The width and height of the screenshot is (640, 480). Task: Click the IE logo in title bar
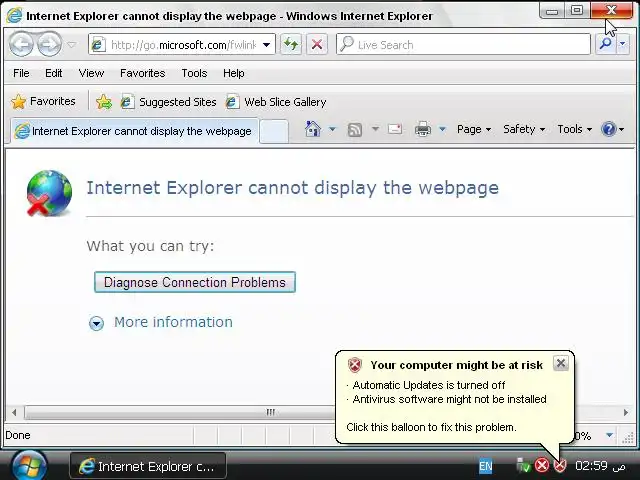click(x=14, y=16)
